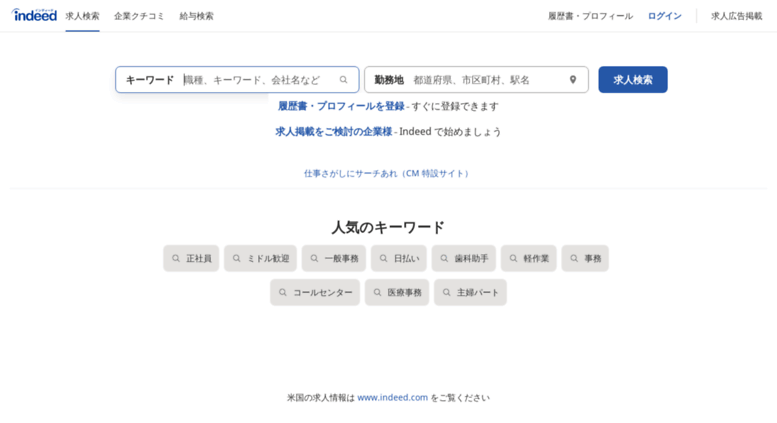Click the blue 求人検索 search button
Screen dimensions: 777x423
(x=633, y=80)
